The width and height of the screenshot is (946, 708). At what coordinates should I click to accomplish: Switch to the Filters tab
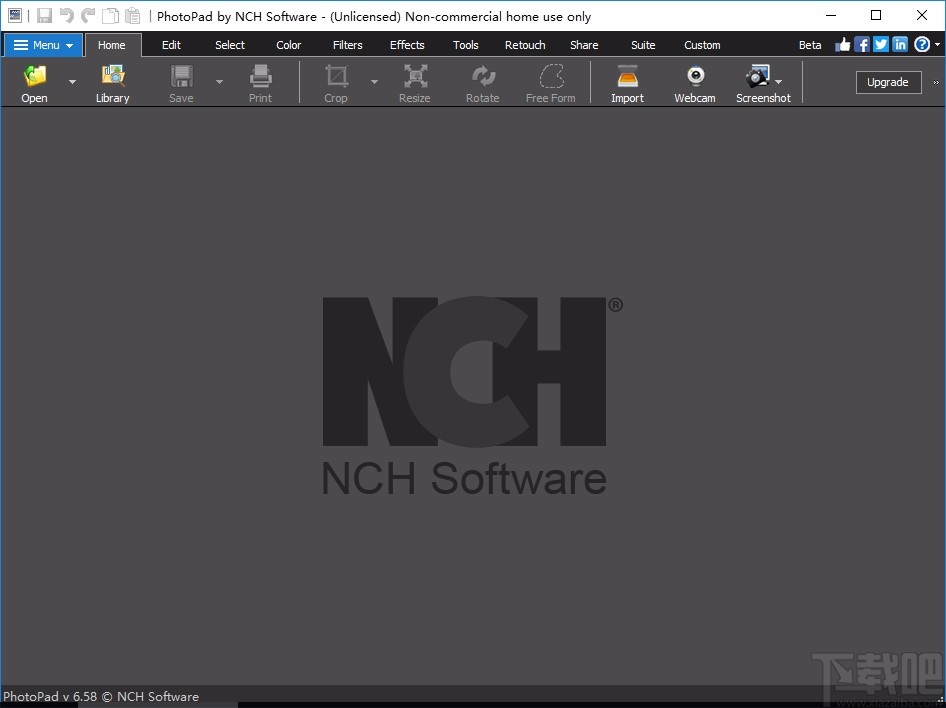point(348,45)
